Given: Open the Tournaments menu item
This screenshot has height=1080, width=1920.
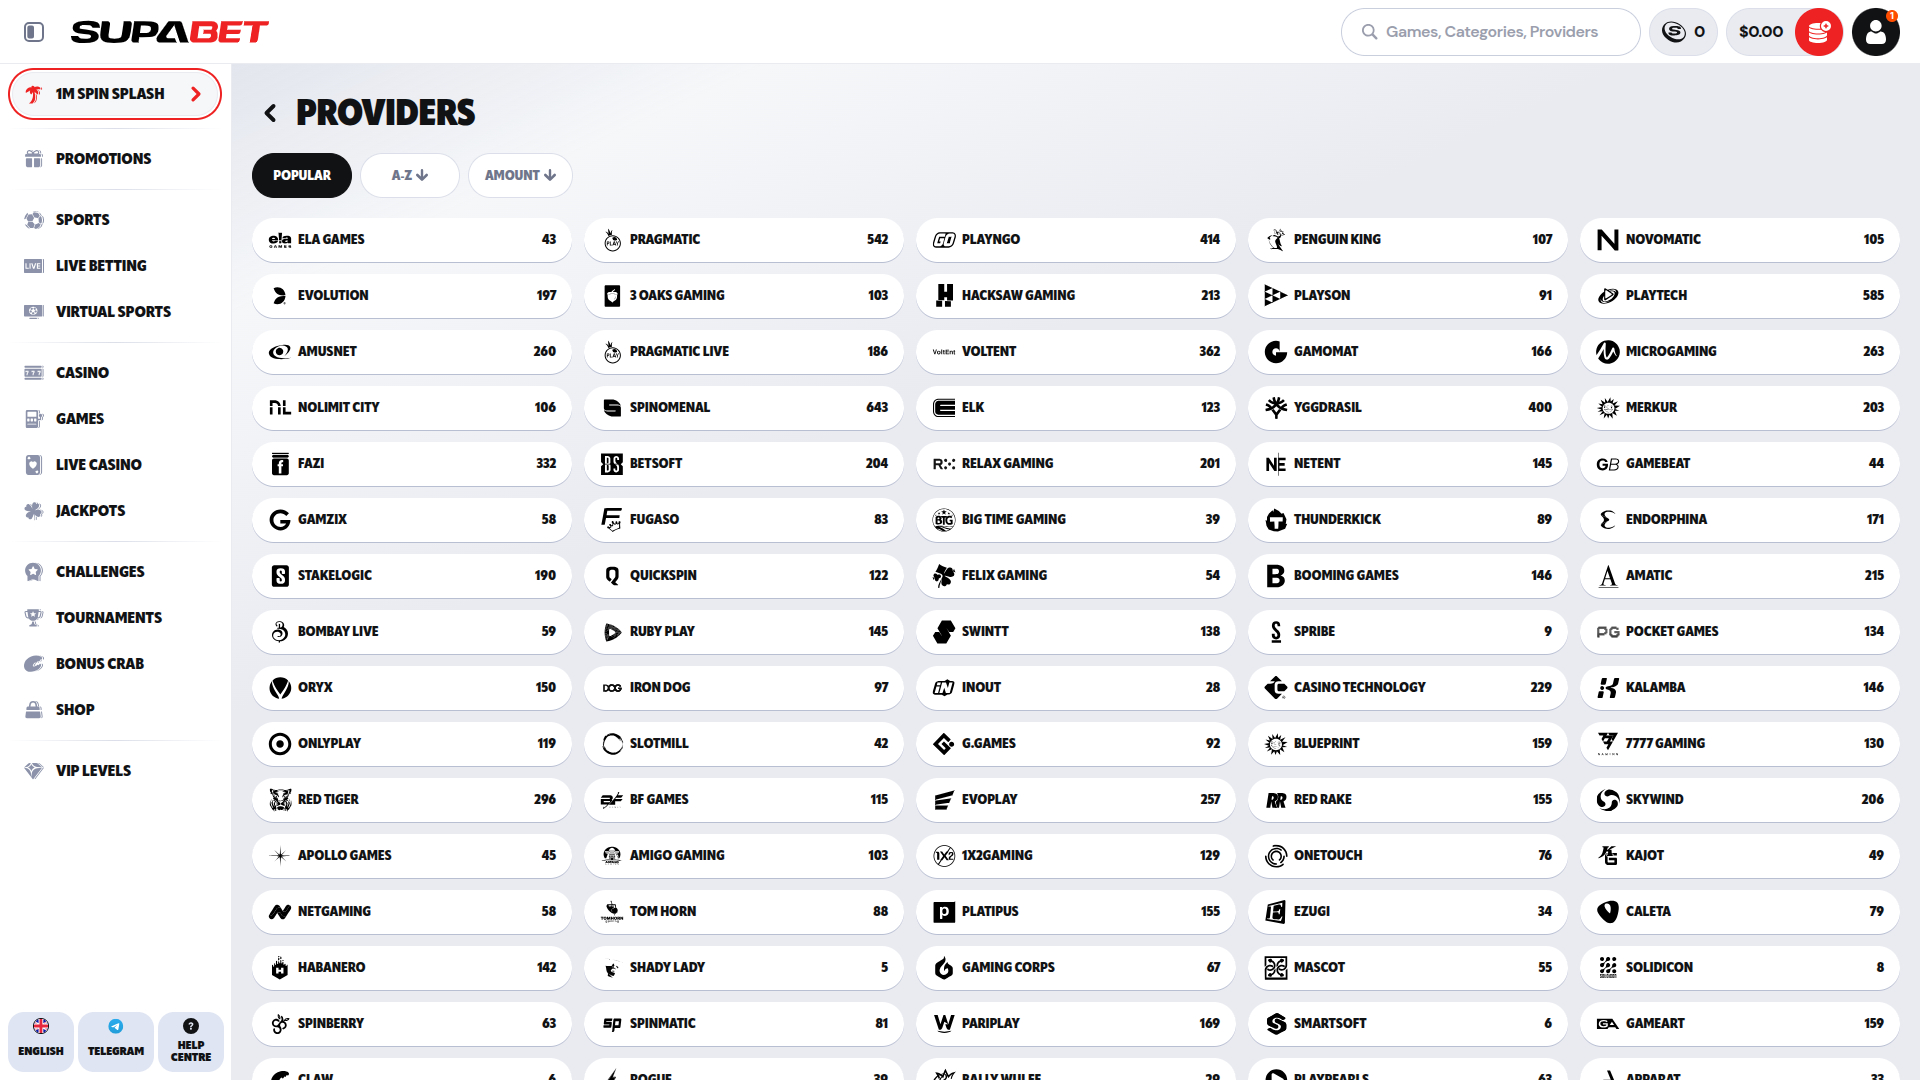Looking at the screenshot, I should [109, 618].
